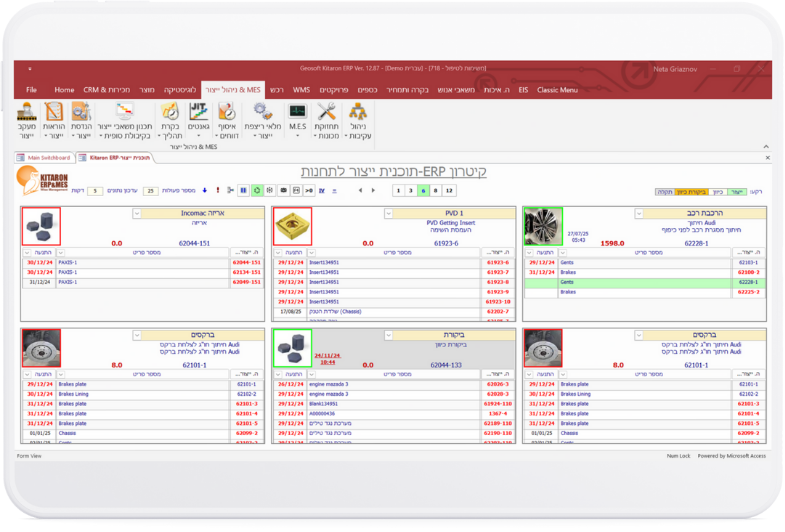Viewport: 785px width, 532px height.
Task: Go to next stations page with right arrow
Action: tap(373, 191)
